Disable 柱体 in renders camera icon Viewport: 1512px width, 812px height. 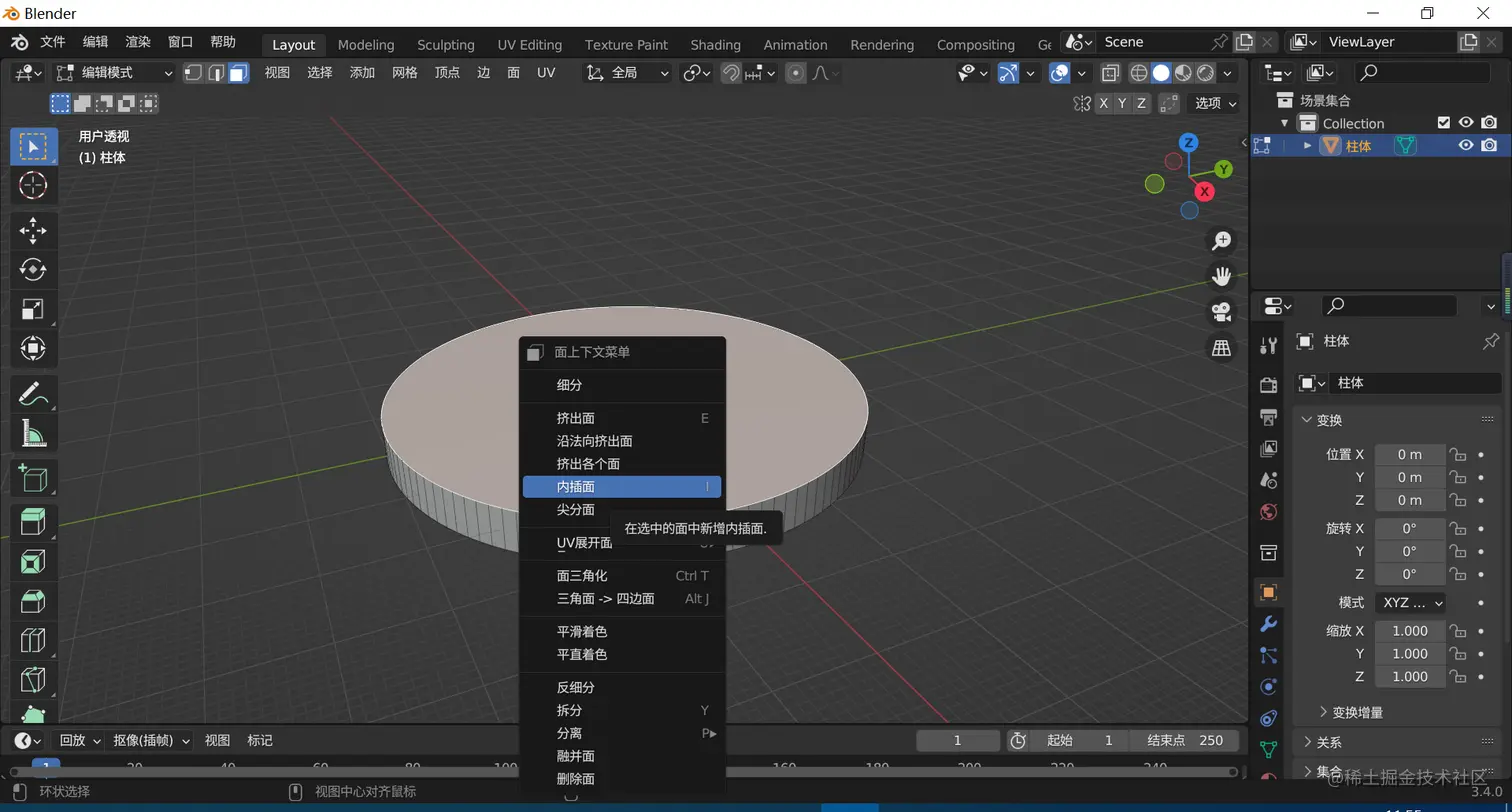pos(1489,145)
